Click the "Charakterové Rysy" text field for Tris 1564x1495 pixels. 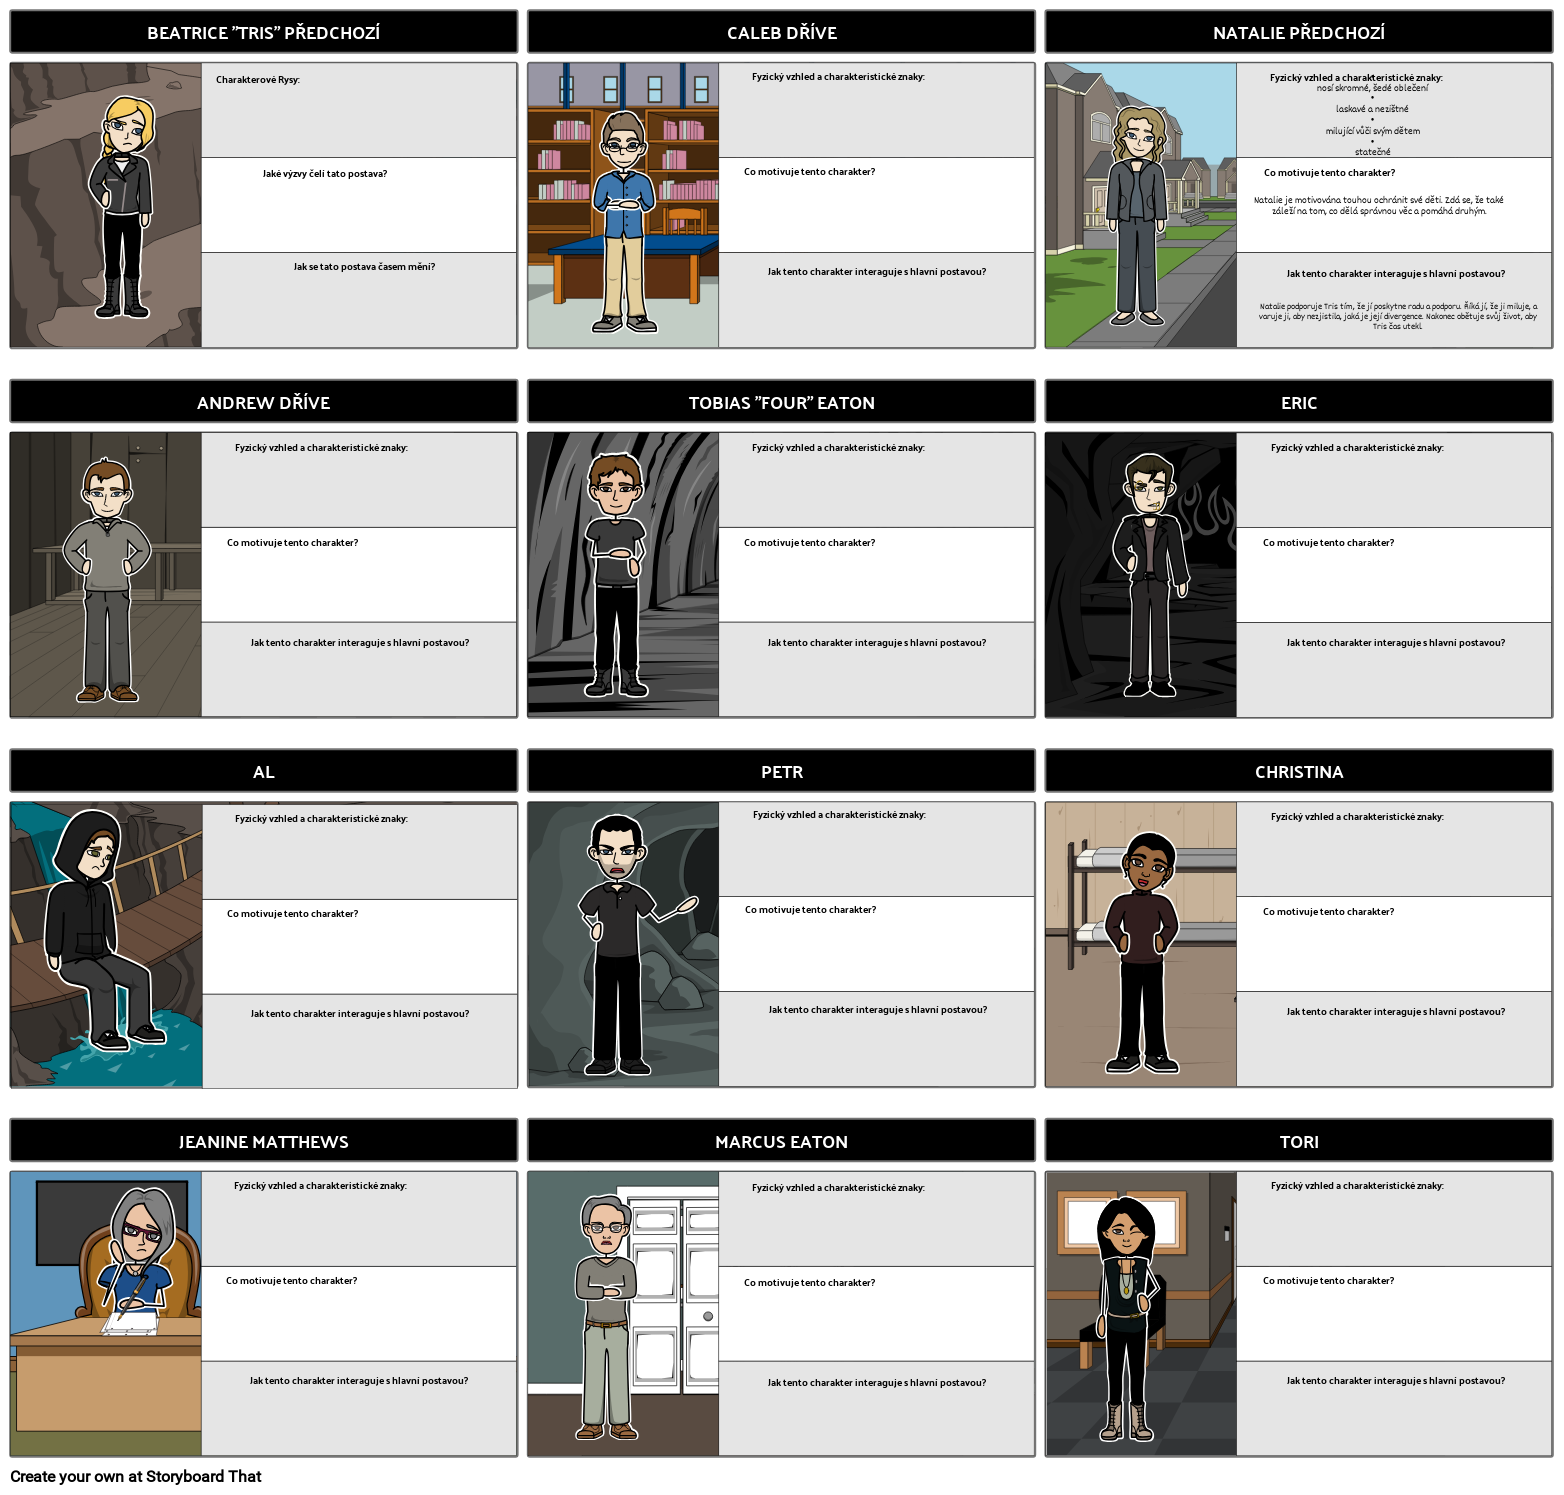click(x=358, y=110)
